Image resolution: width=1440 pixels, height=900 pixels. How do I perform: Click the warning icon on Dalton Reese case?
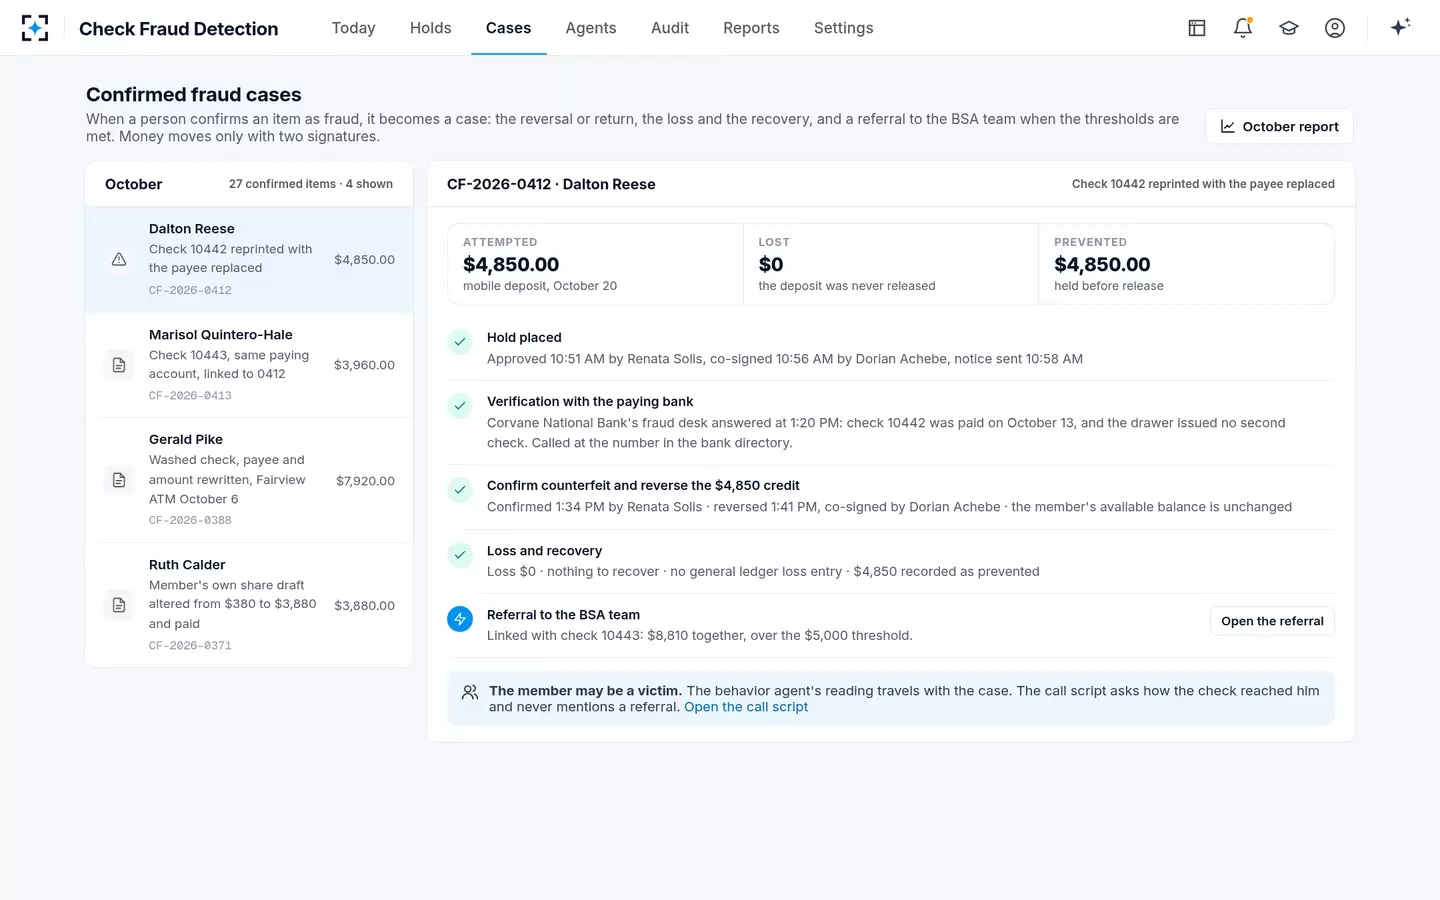(119, 260)
